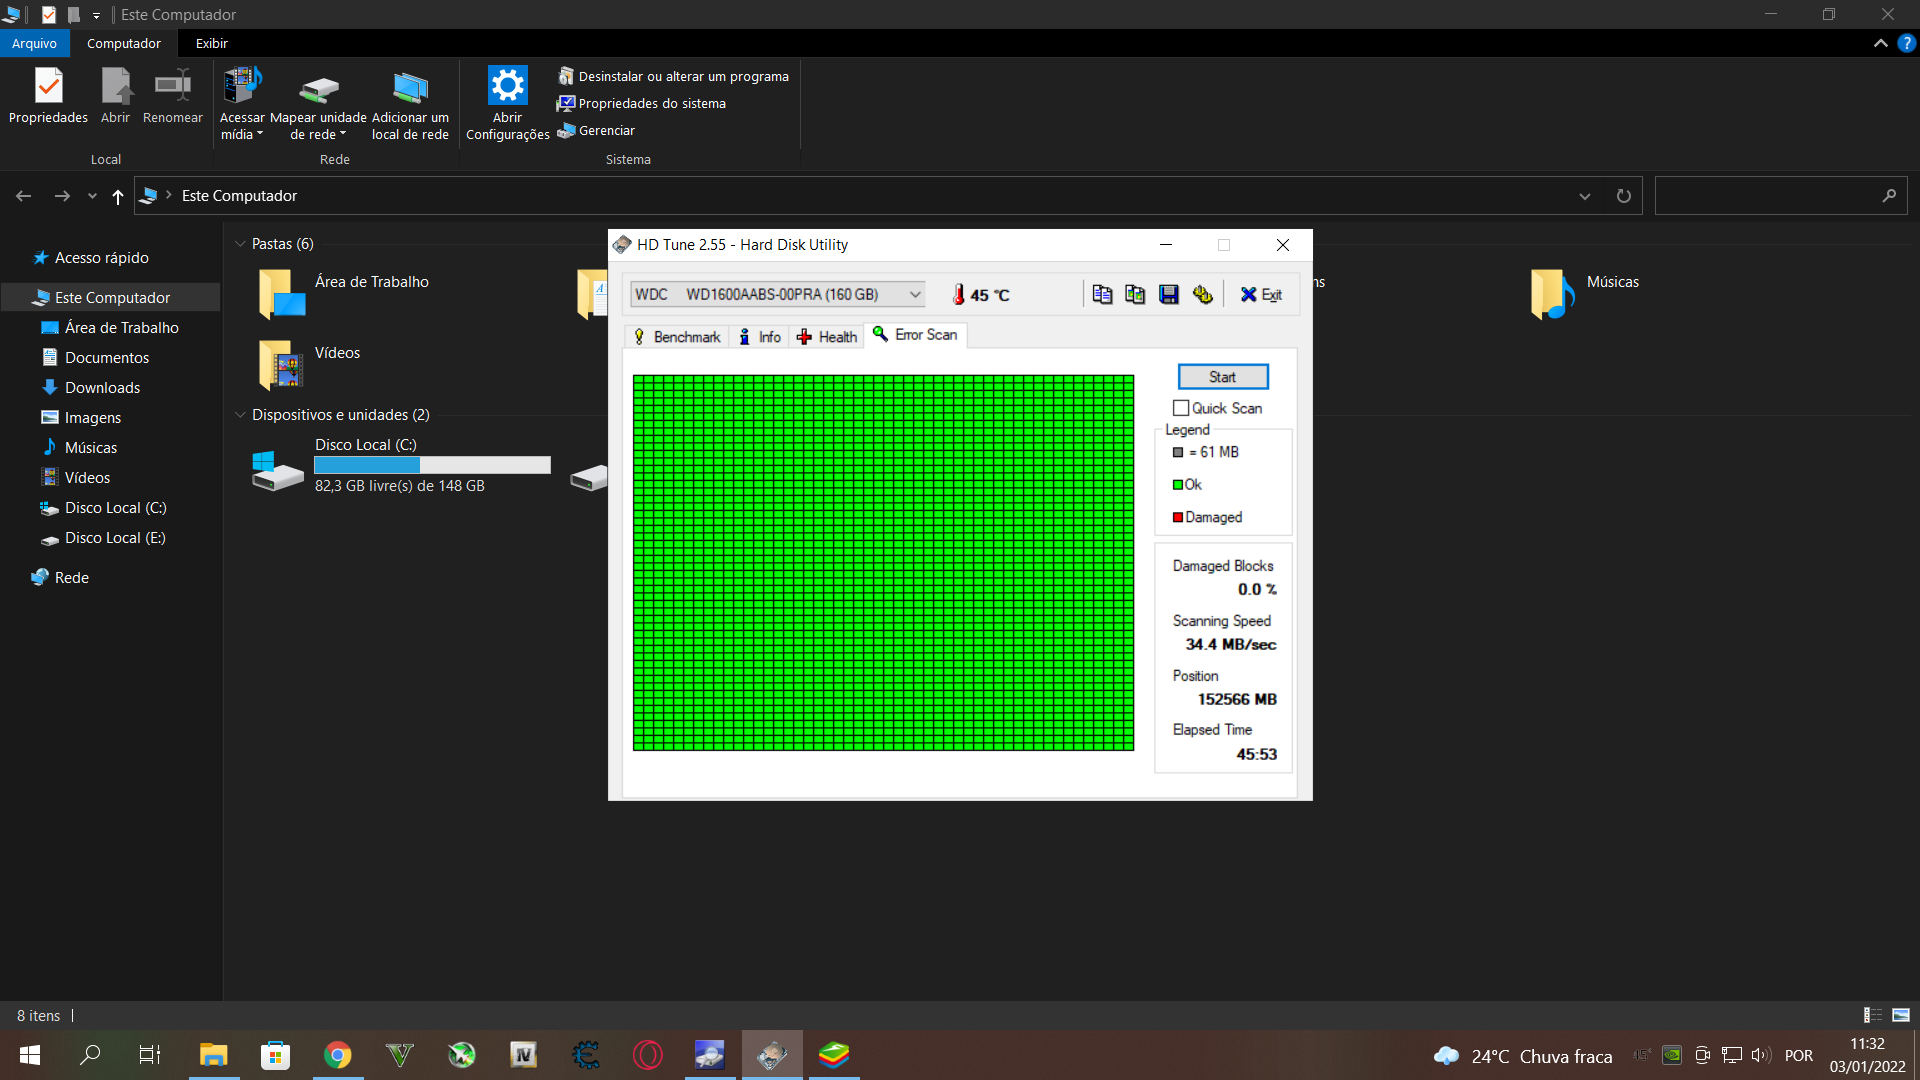
Task: Open the WDC drive selection dropdown
Action: (x=777, y=294)
